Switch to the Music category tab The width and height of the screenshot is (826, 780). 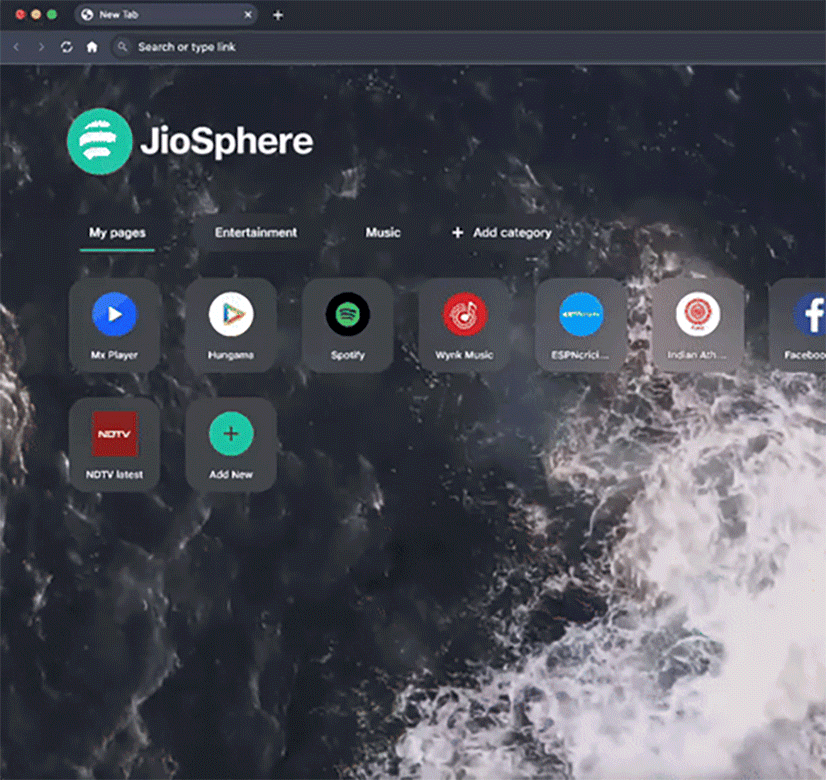383,233
